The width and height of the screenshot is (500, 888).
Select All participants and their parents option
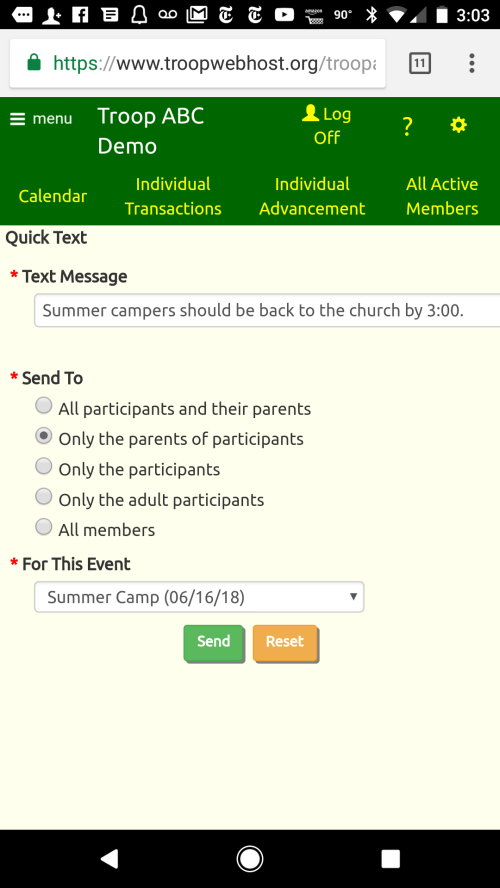point(44,405)
